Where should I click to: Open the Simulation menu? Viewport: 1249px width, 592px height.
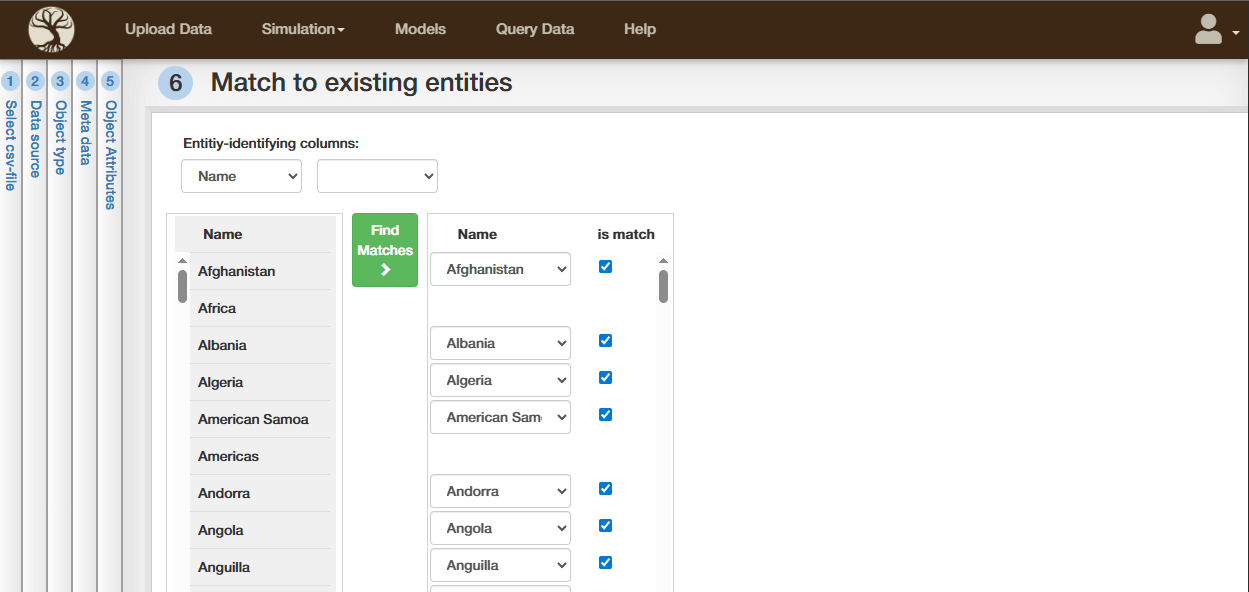[x=302, y=29]
